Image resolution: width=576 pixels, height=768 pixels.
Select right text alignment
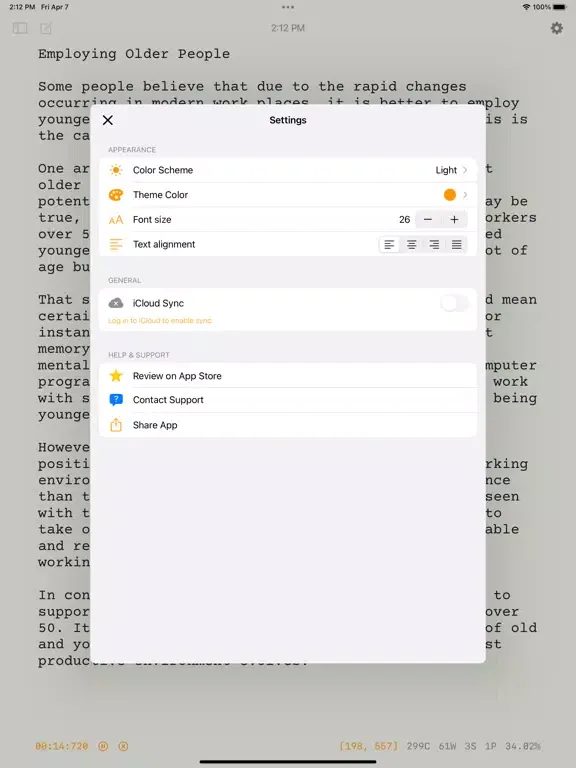[434, 244]
